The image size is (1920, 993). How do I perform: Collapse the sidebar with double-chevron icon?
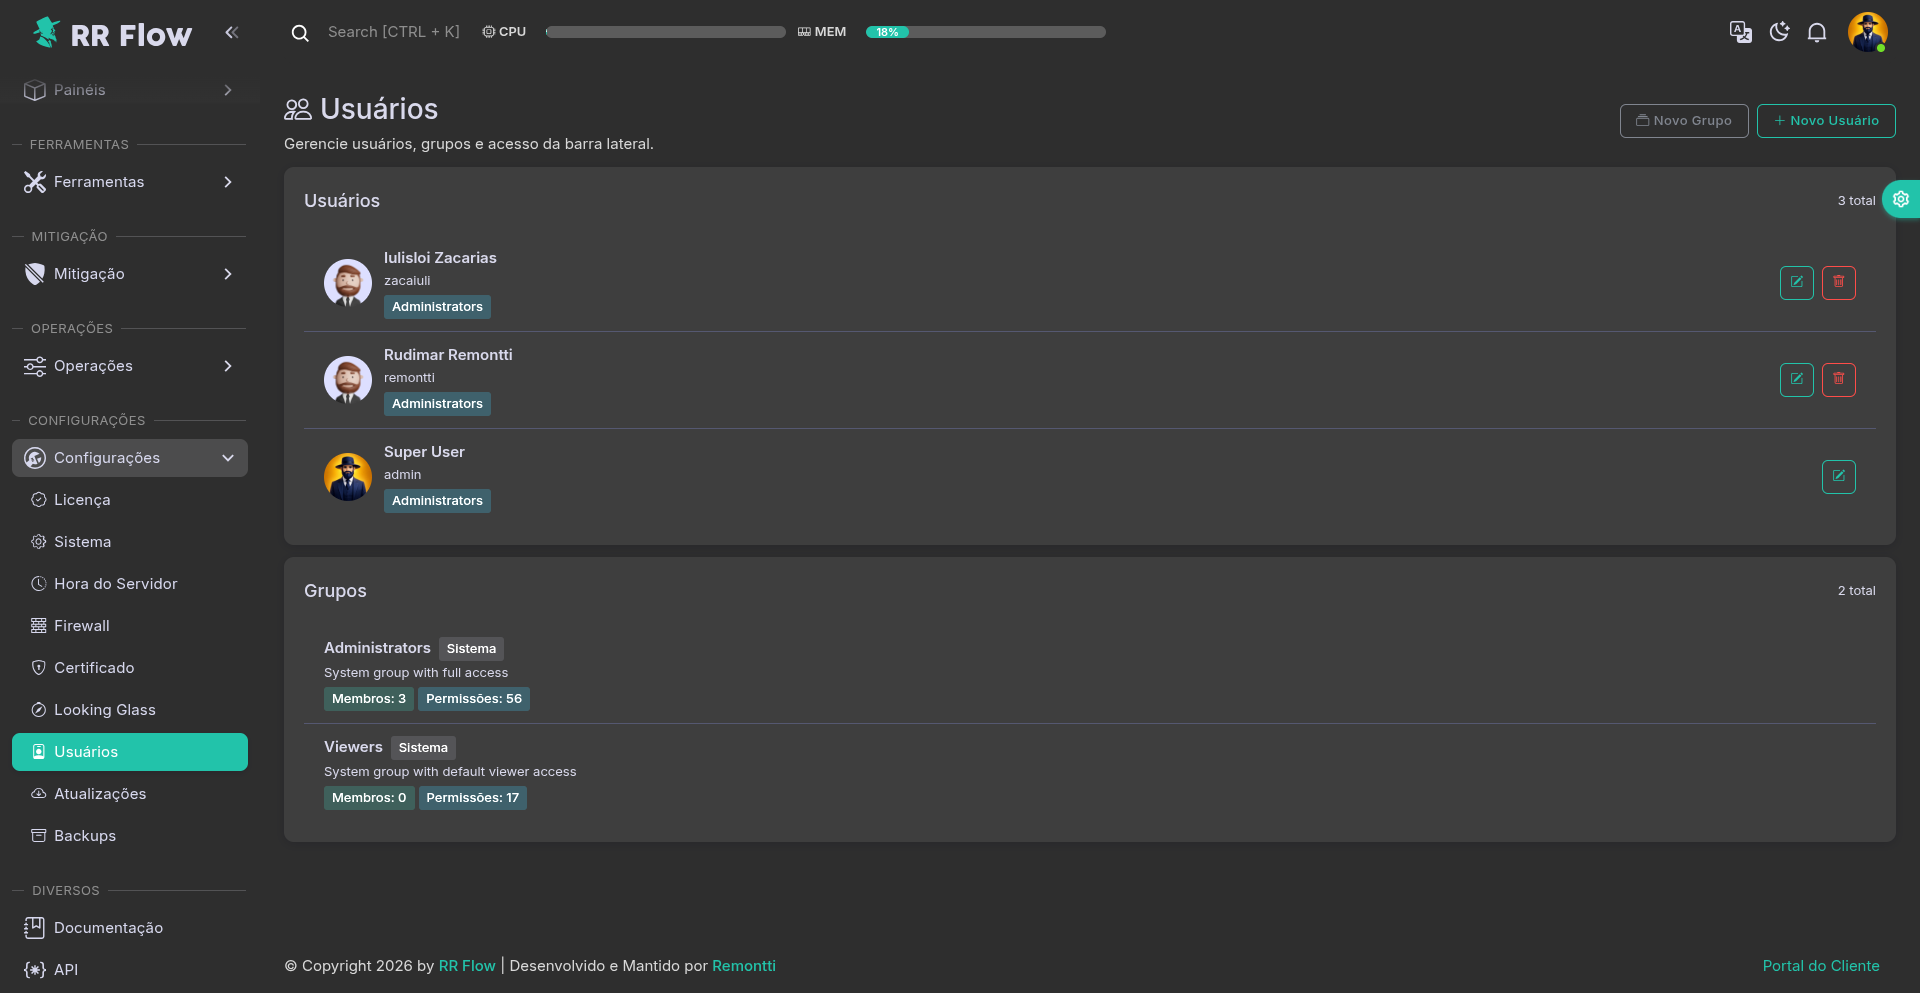(x=232, y=32)
